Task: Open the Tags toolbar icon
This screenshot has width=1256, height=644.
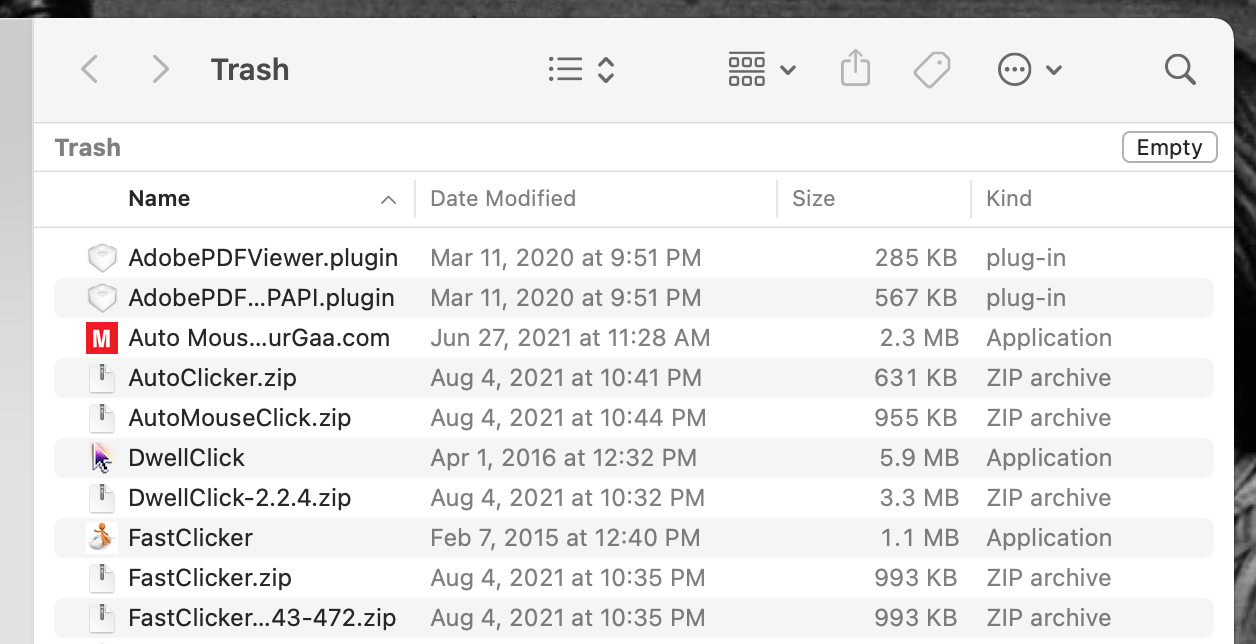Action: coord(931,68)
